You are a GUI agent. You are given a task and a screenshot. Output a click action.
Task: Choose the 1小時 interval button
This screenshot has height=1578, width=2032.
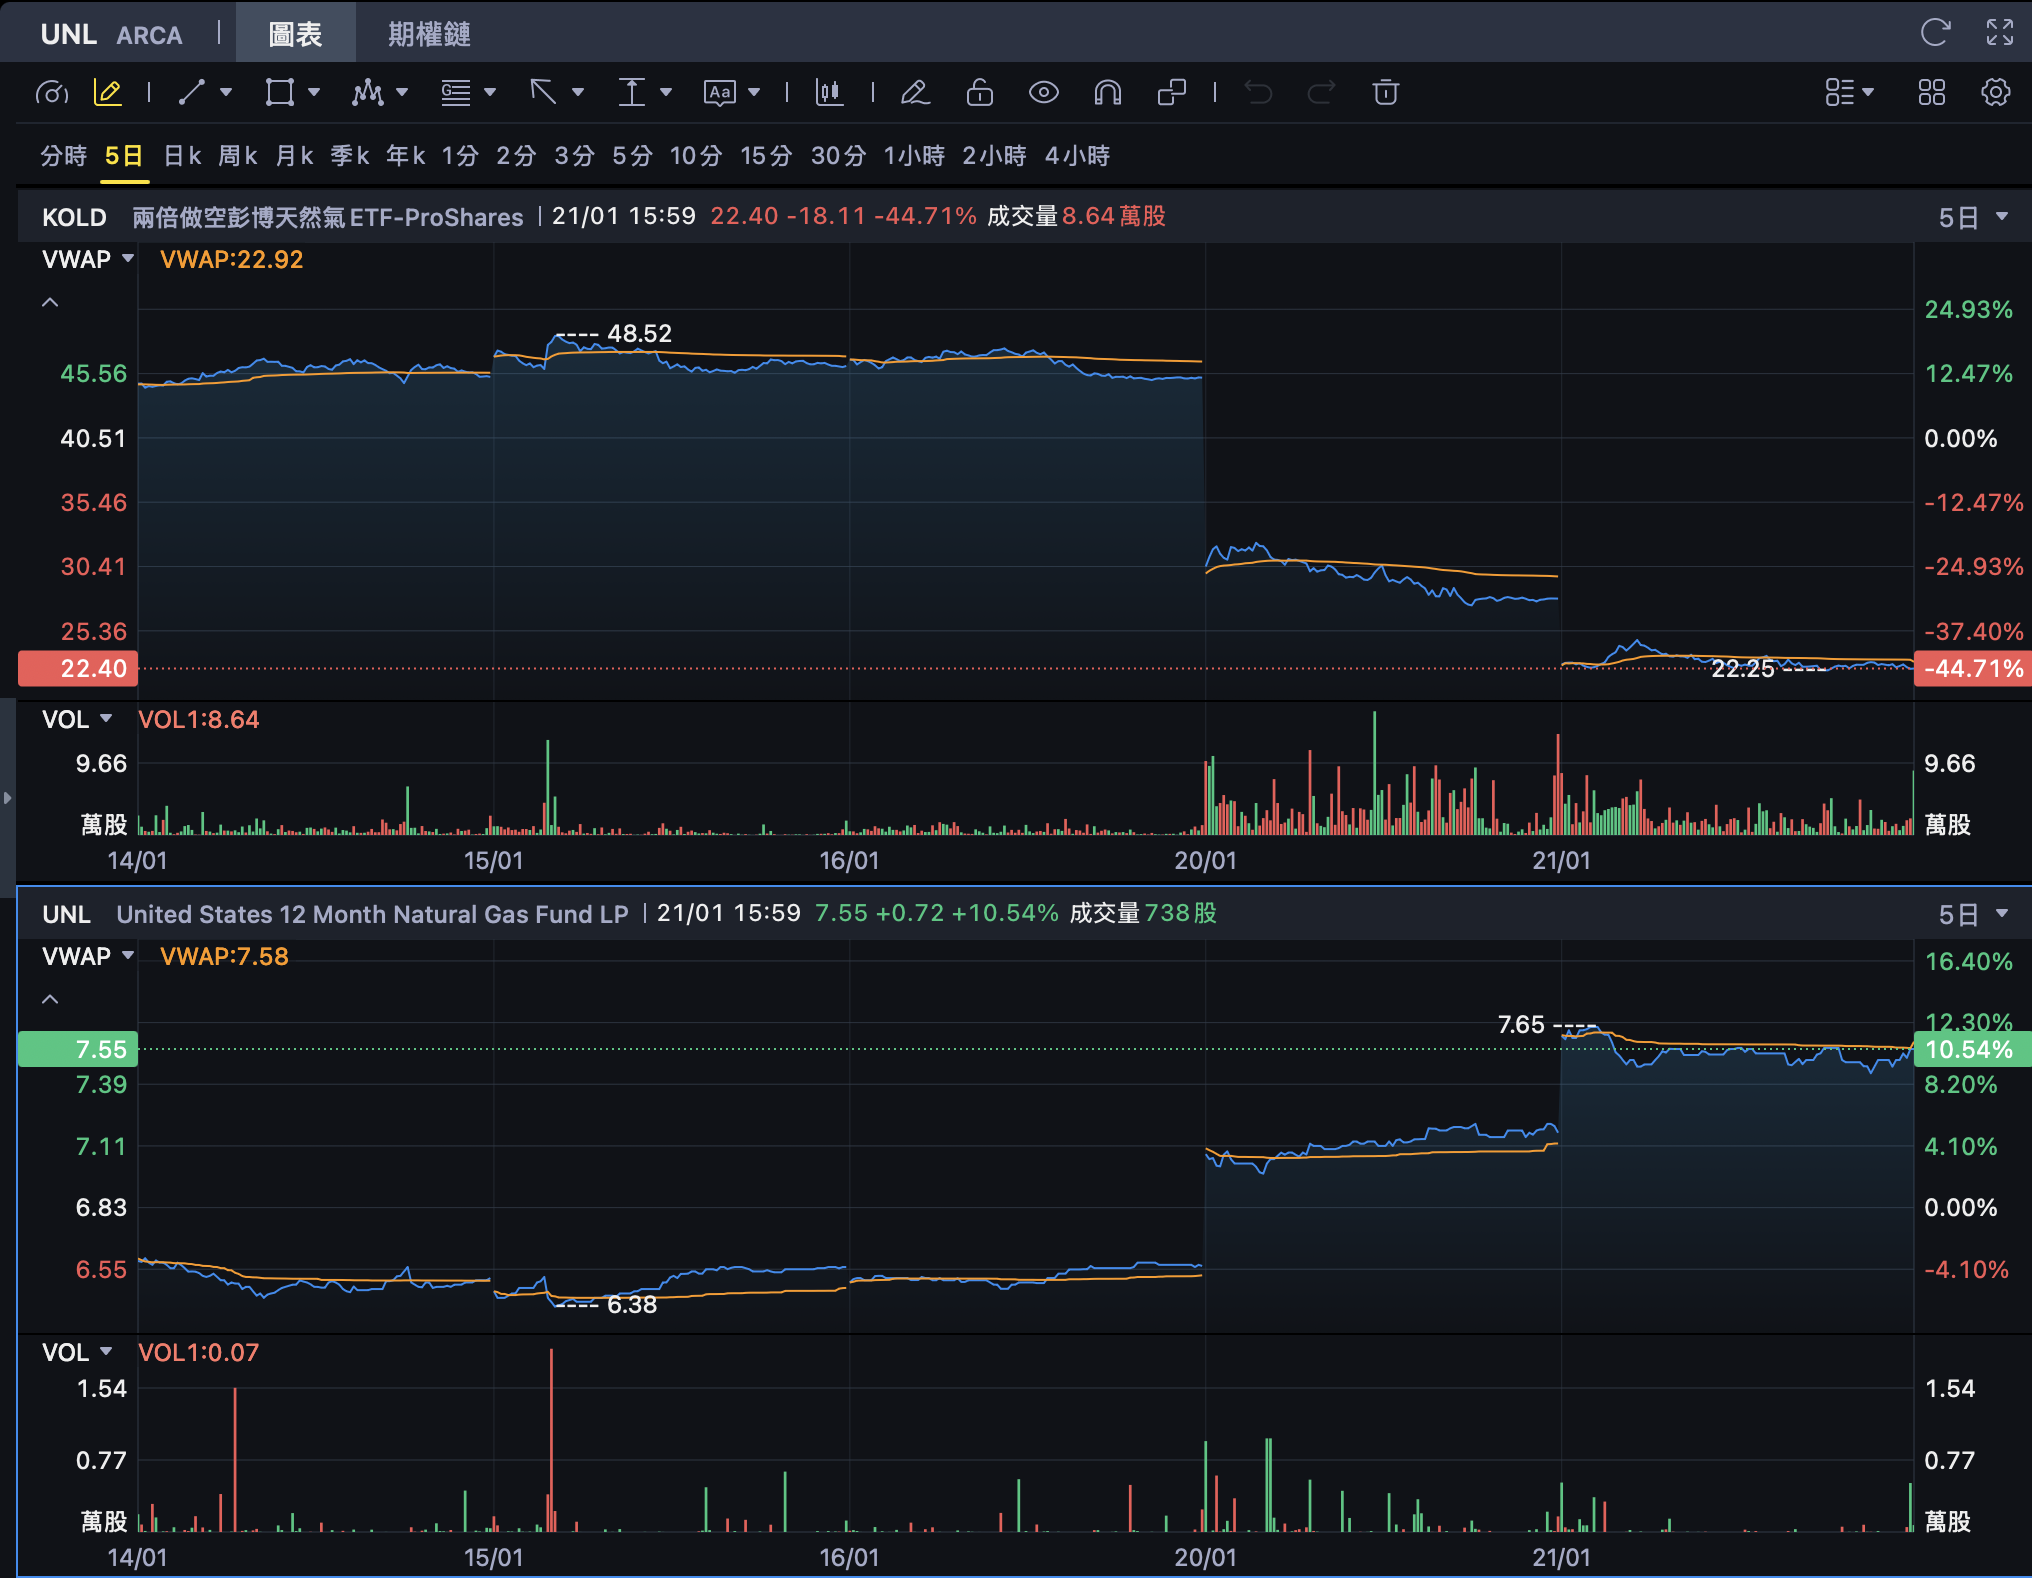[914, 156]
